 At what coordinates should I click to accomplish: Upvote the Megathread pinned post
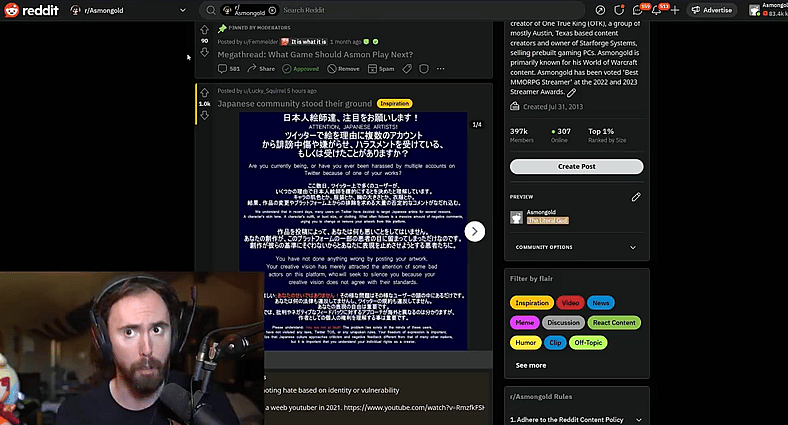[x=205, y=30]
